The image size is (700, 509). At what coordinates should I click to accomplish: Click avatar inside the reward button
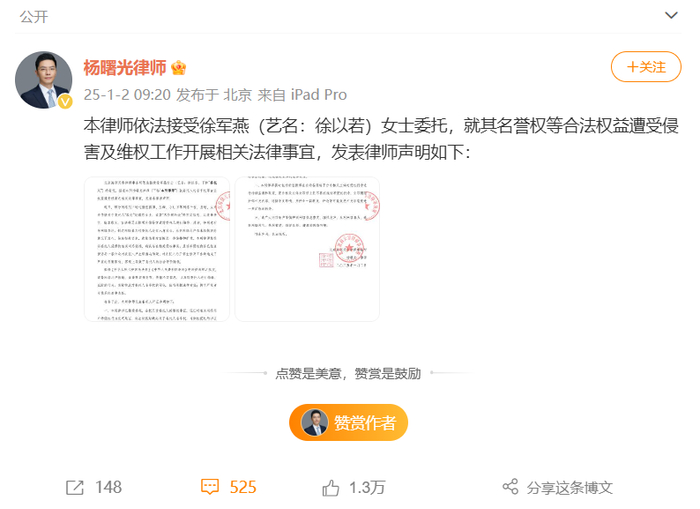pyautogui.click(x=315, y=422)
